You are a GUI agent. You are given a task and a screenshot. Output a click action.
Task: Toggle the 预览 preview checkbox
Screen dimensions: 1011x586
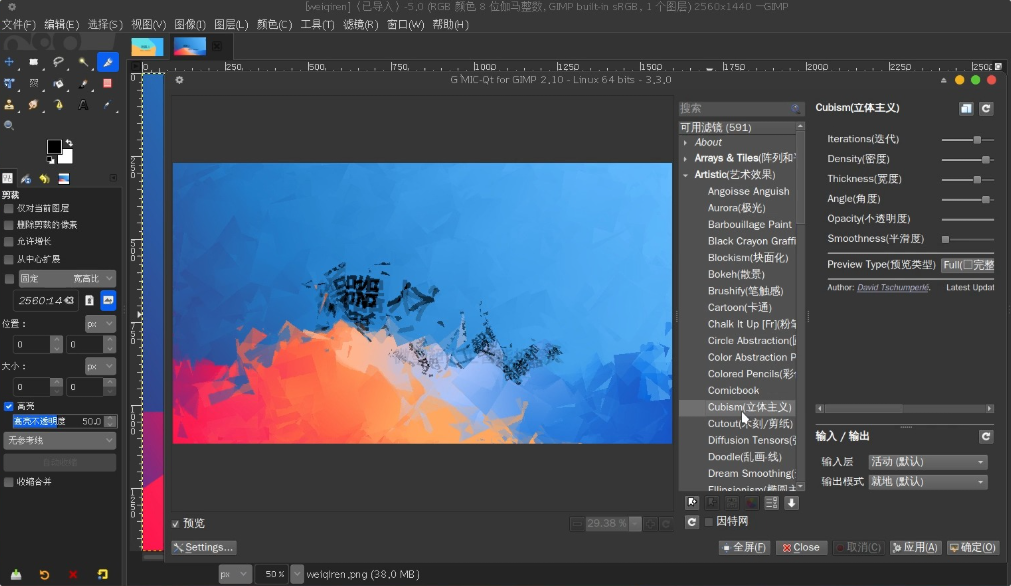[176, 523]
